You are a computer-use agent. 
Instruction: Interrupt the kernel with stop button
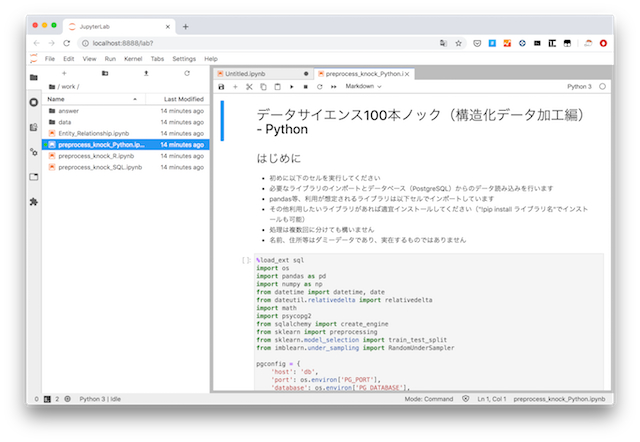(x=305, y=87)
